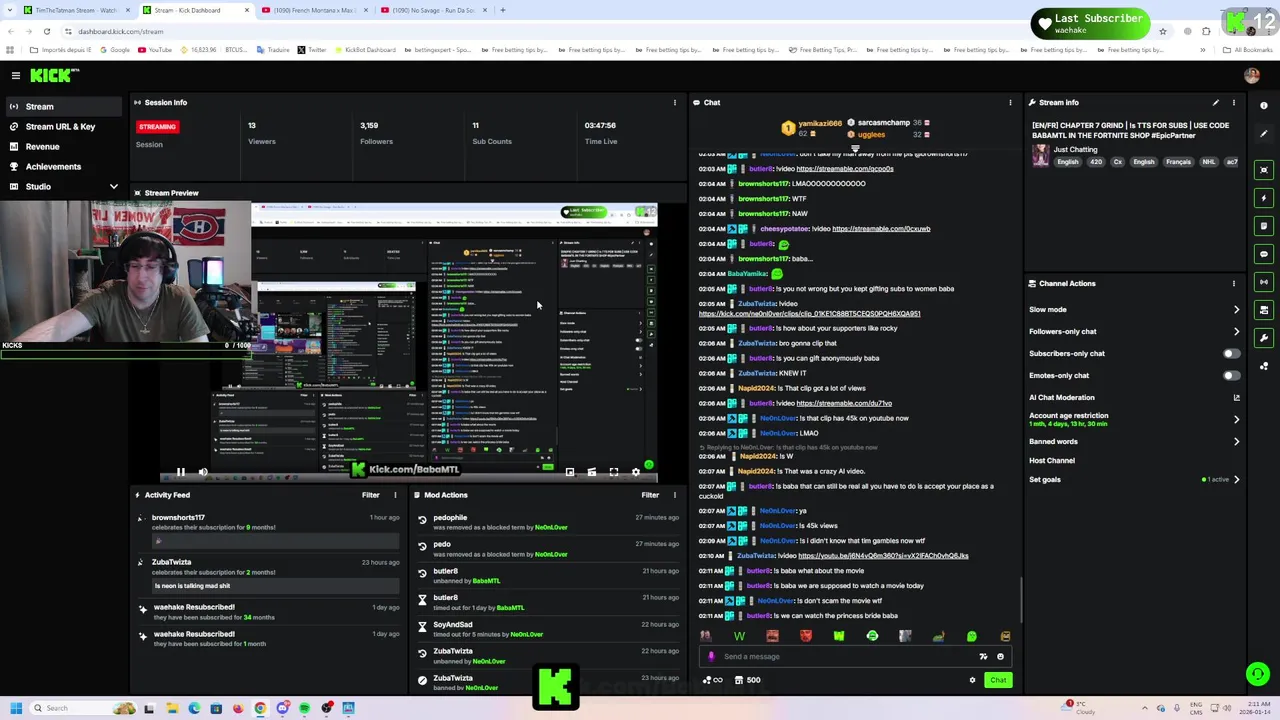Image resolution: width=1280 pixels, height=720 pixels.
Task: Open Host Channel action
Action: point(1052,461)
